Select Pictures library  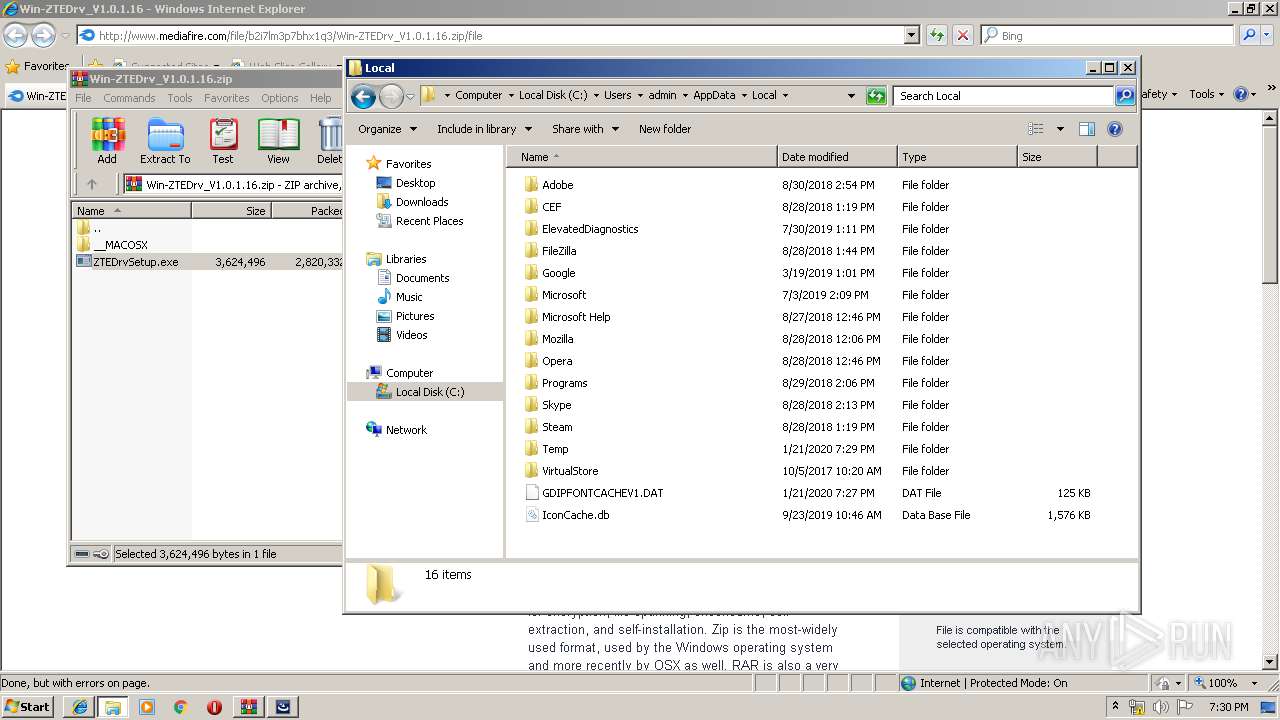pos(415,316)
